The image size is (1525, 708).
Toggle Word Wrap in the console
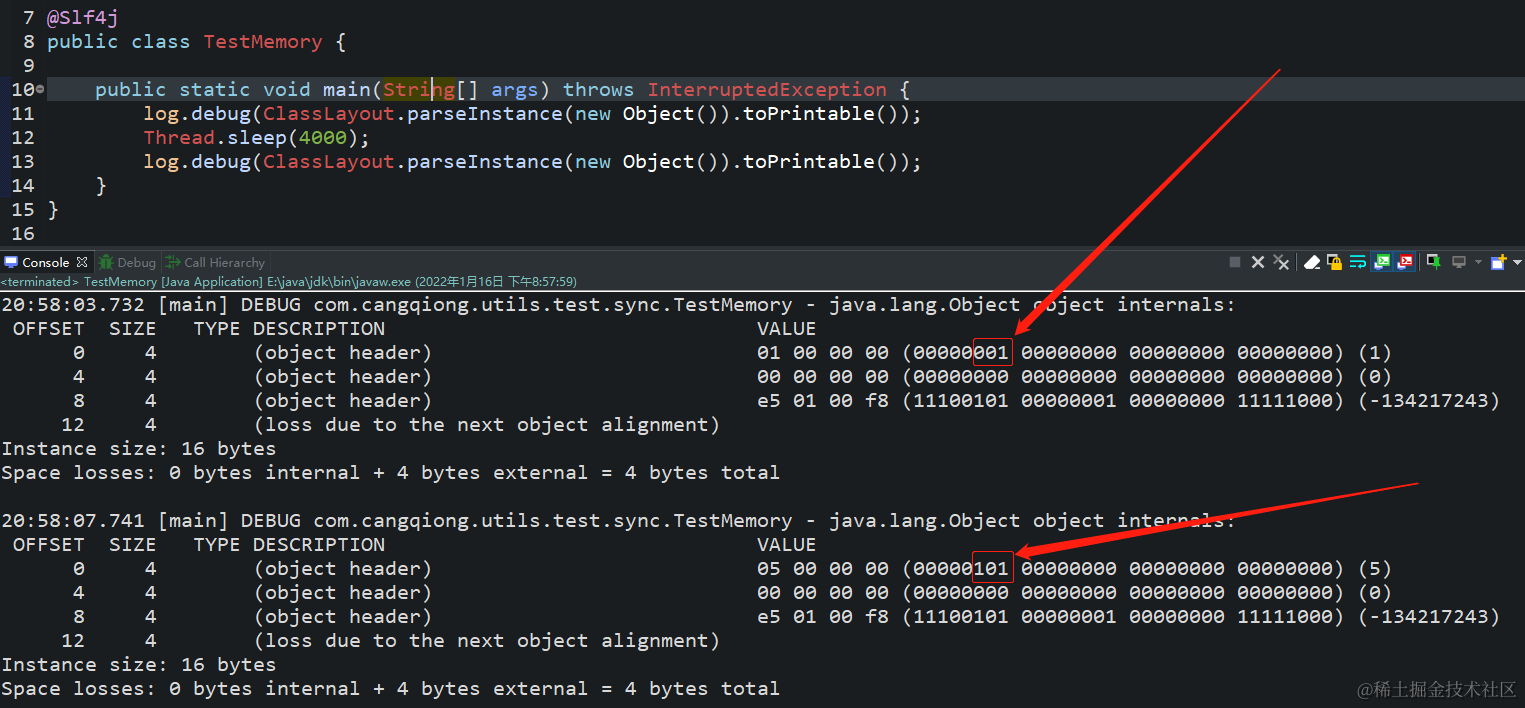[1358, 262]
